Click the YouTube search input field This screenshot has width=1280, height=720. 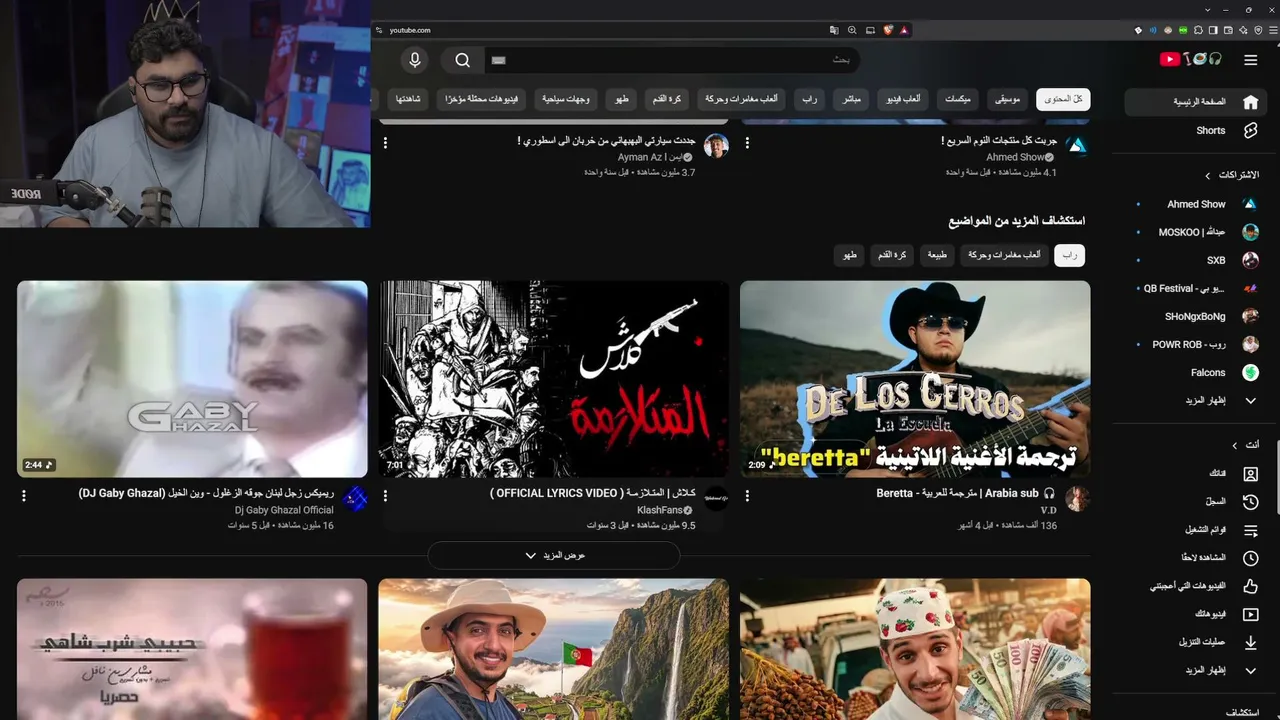672,60
